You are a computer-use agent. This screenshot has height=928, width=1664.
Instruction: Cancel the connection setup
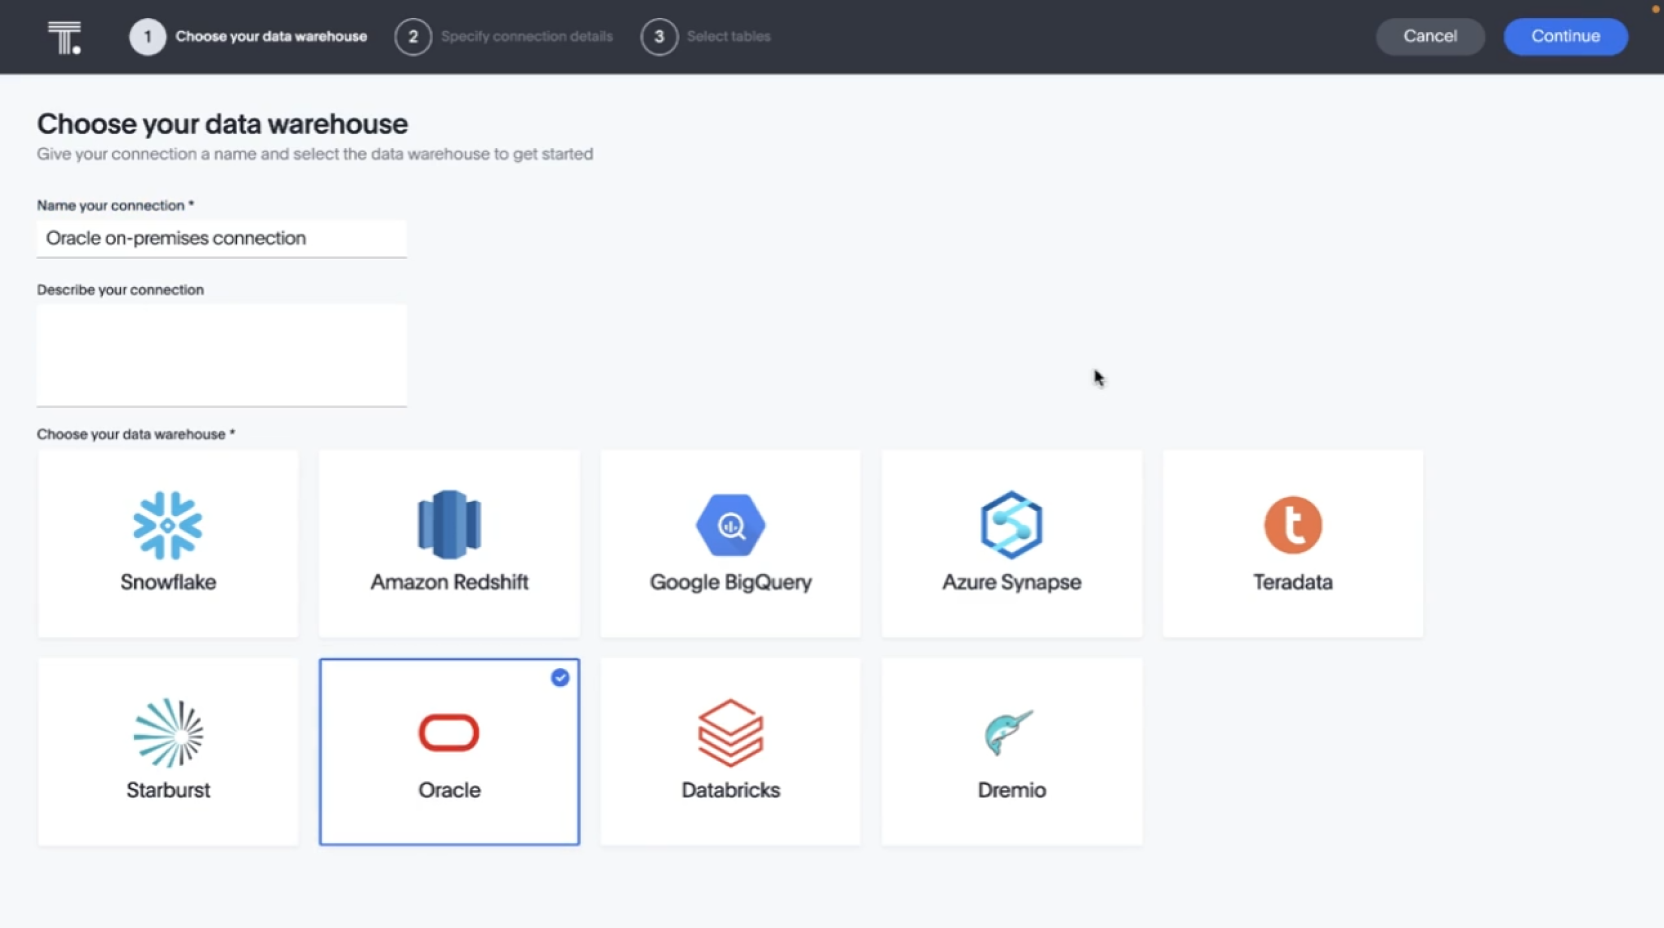(x=1430, y=37)
